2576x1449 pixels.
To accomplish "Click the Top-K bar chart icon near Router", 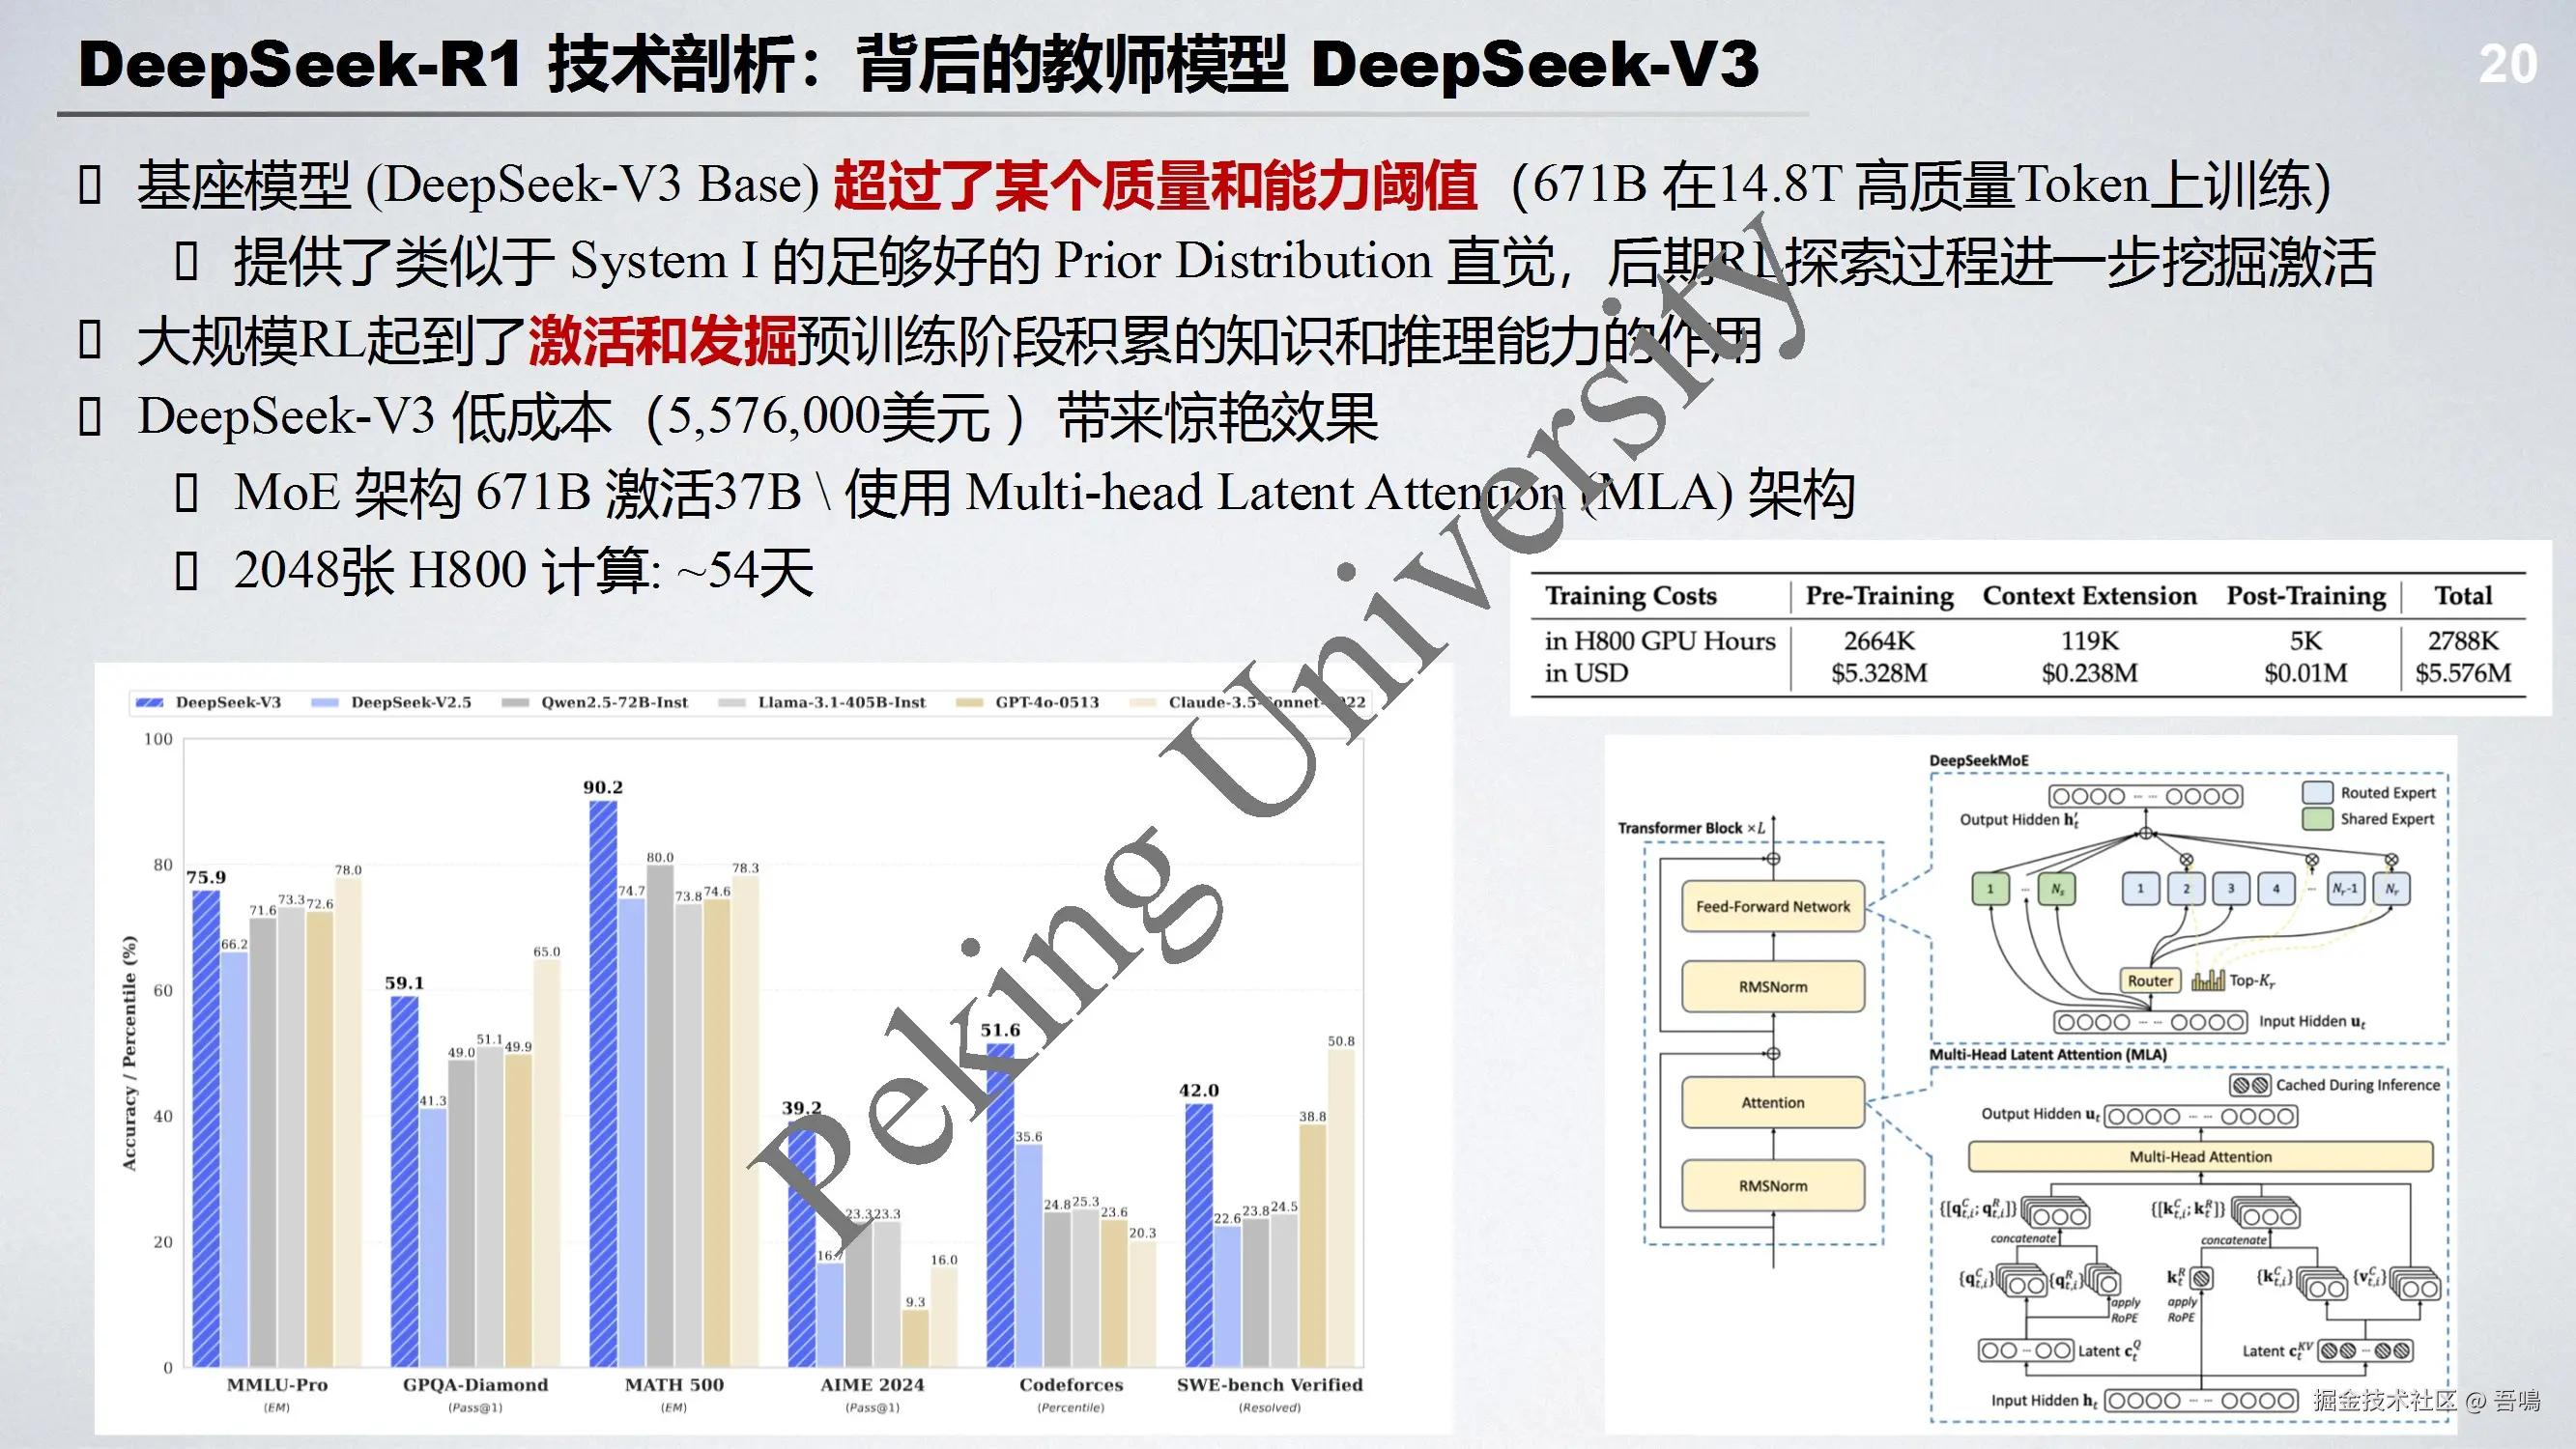I will tap(2207, 981).
